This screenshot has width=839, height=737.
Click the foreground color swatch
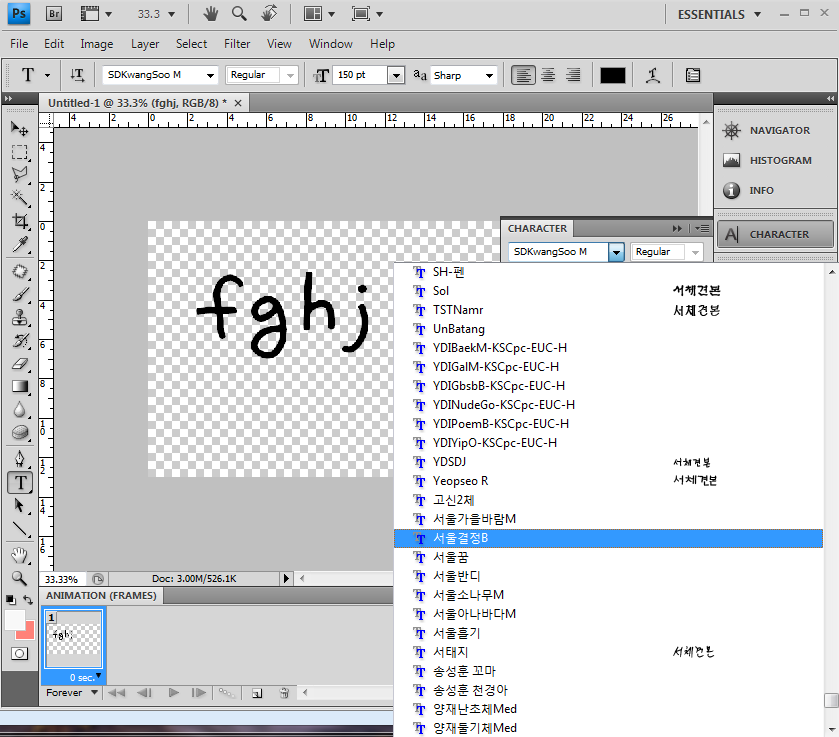pyautogui.click(x=14, y=620)
